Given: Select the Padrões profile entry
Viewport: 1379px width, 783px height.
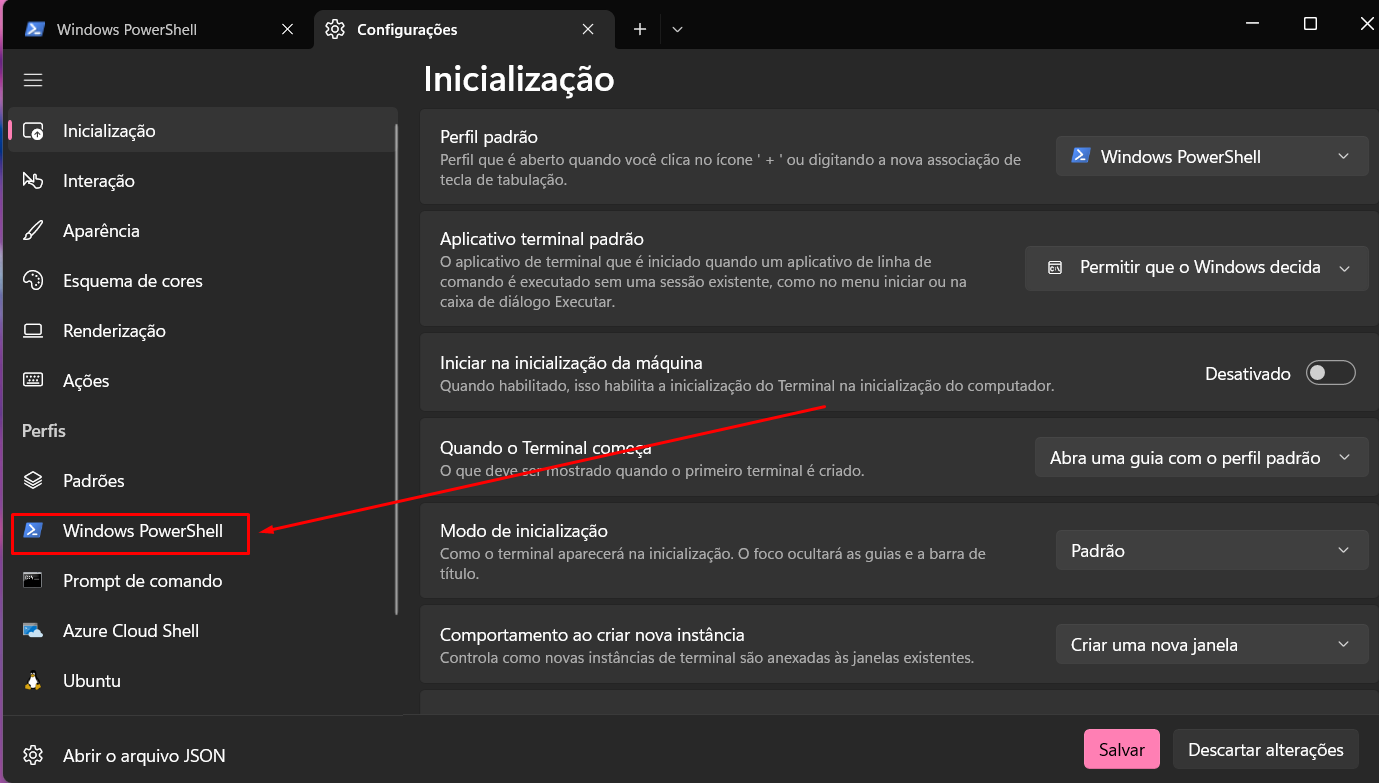Looking at the screenshot, I should click(x=202, y=481).
